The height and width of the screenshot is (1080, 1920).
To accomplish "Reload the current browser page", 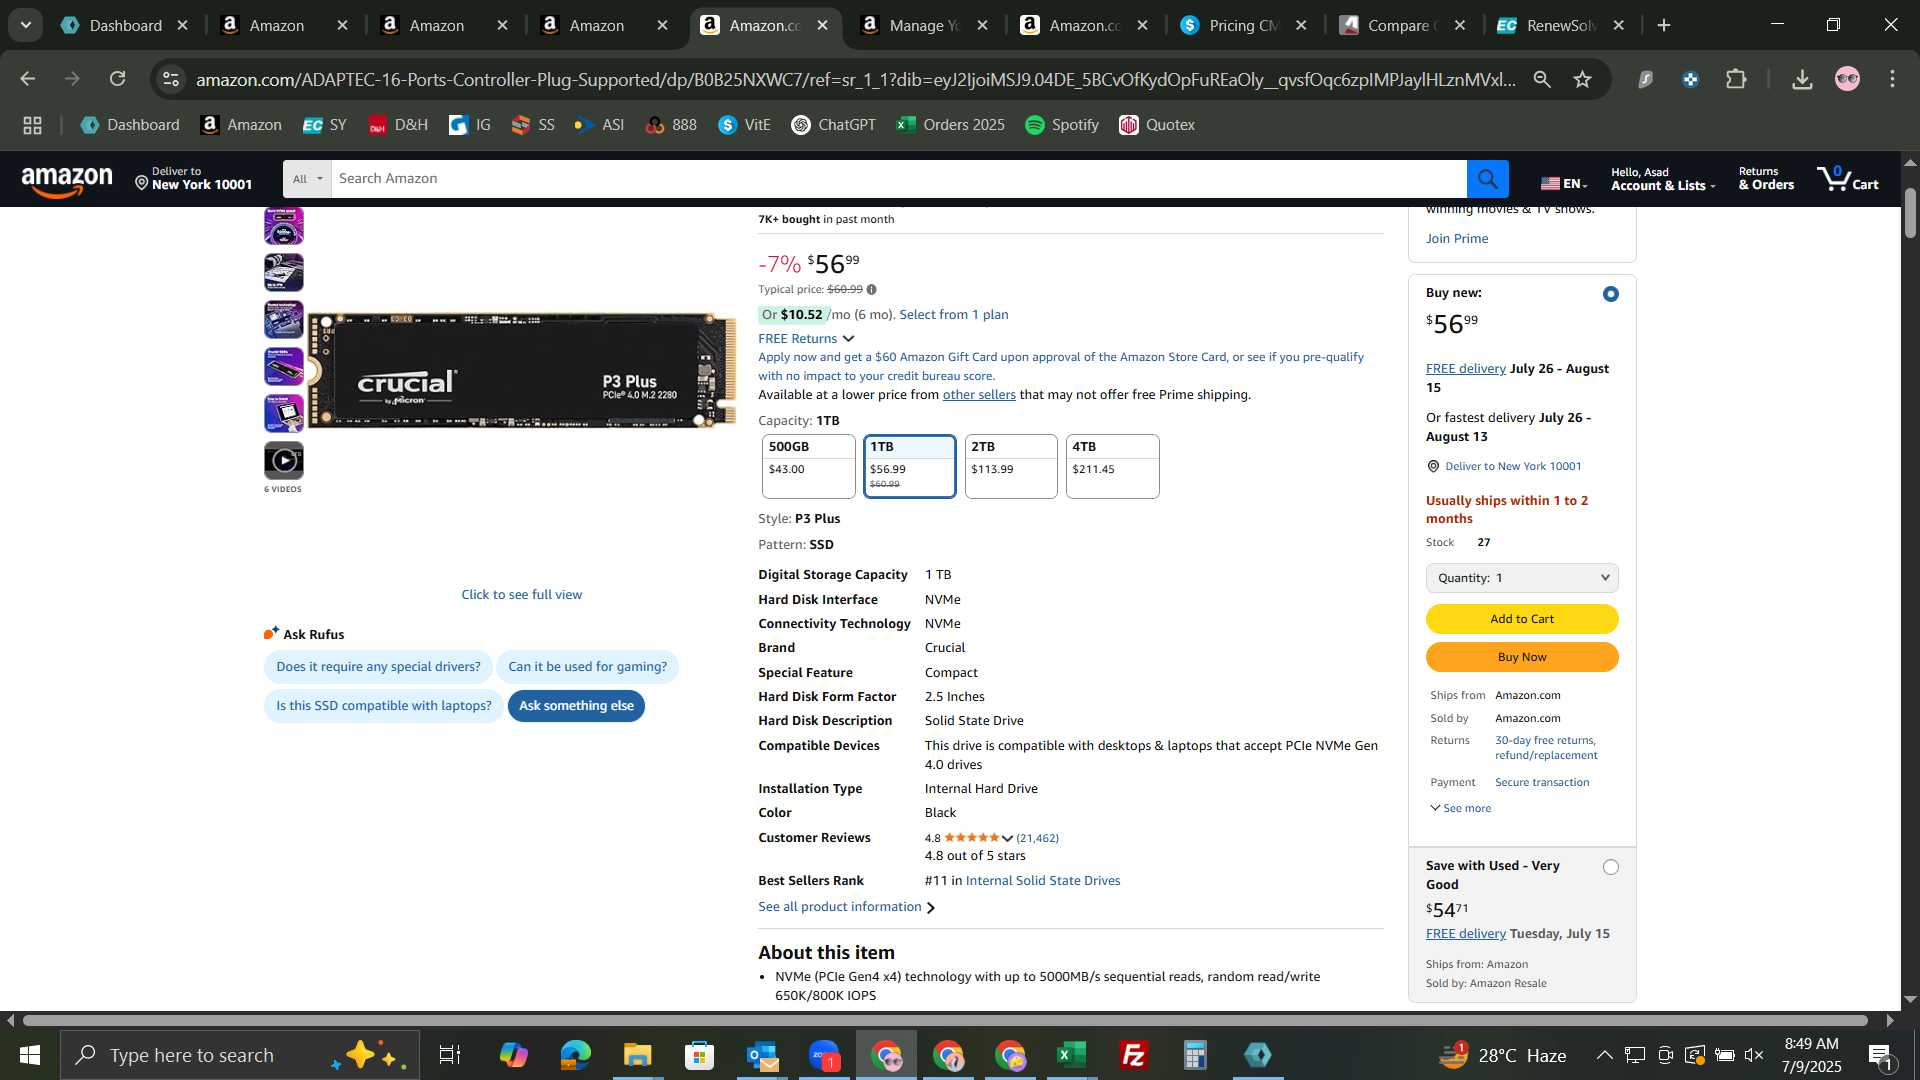I will coord(118,79).
